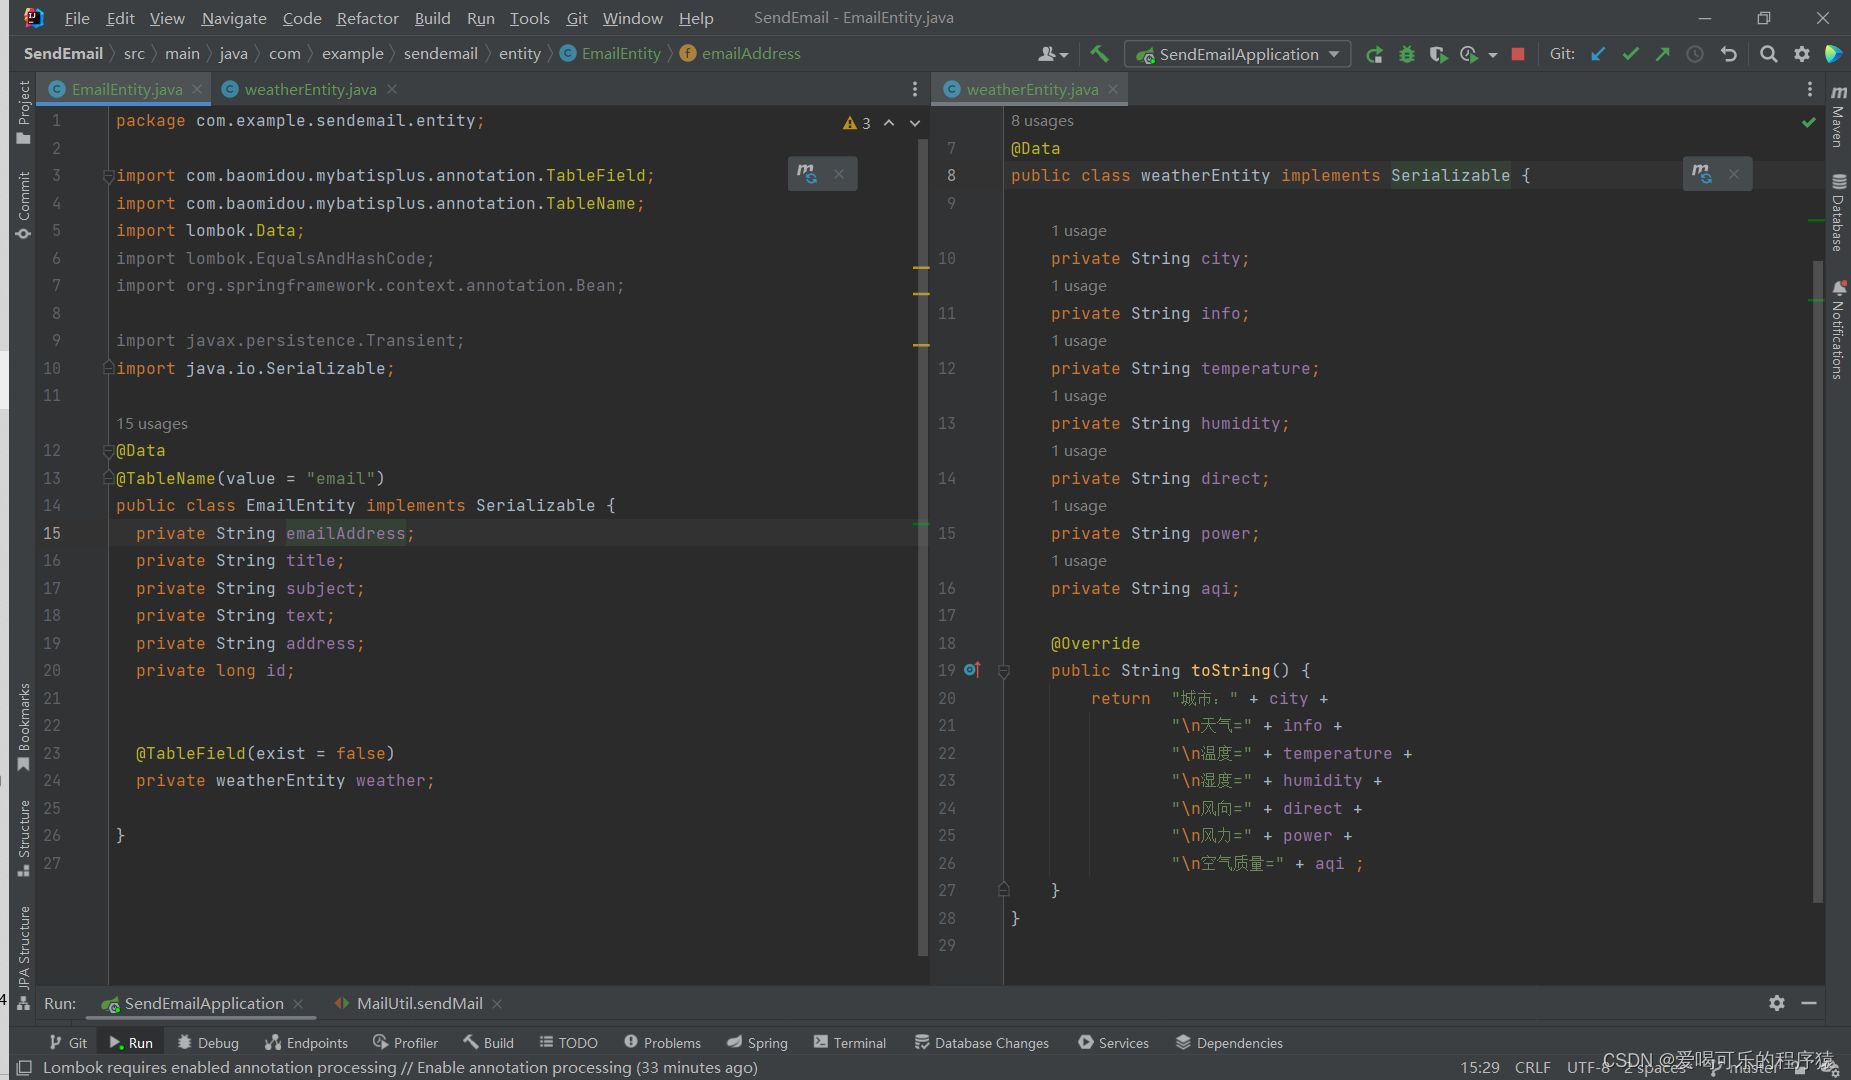Rerun SendEmailApplication with the green rerun icon

[1375, 54]
